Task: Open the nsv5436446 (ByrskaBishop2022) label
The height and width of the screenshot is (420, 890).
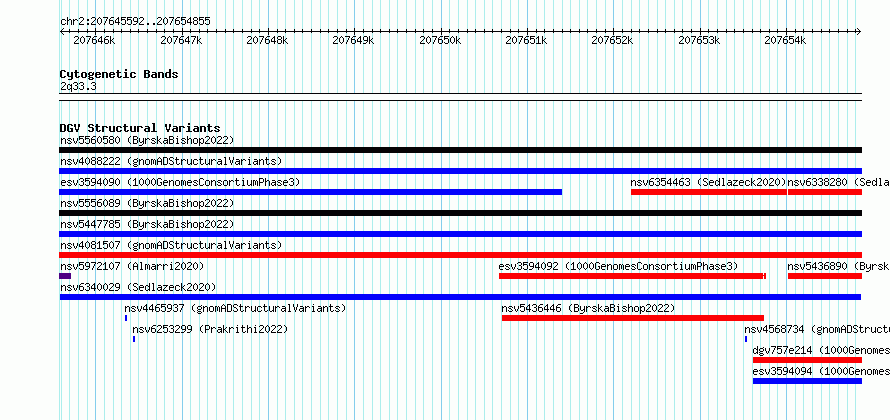Action: click(588, 308)
